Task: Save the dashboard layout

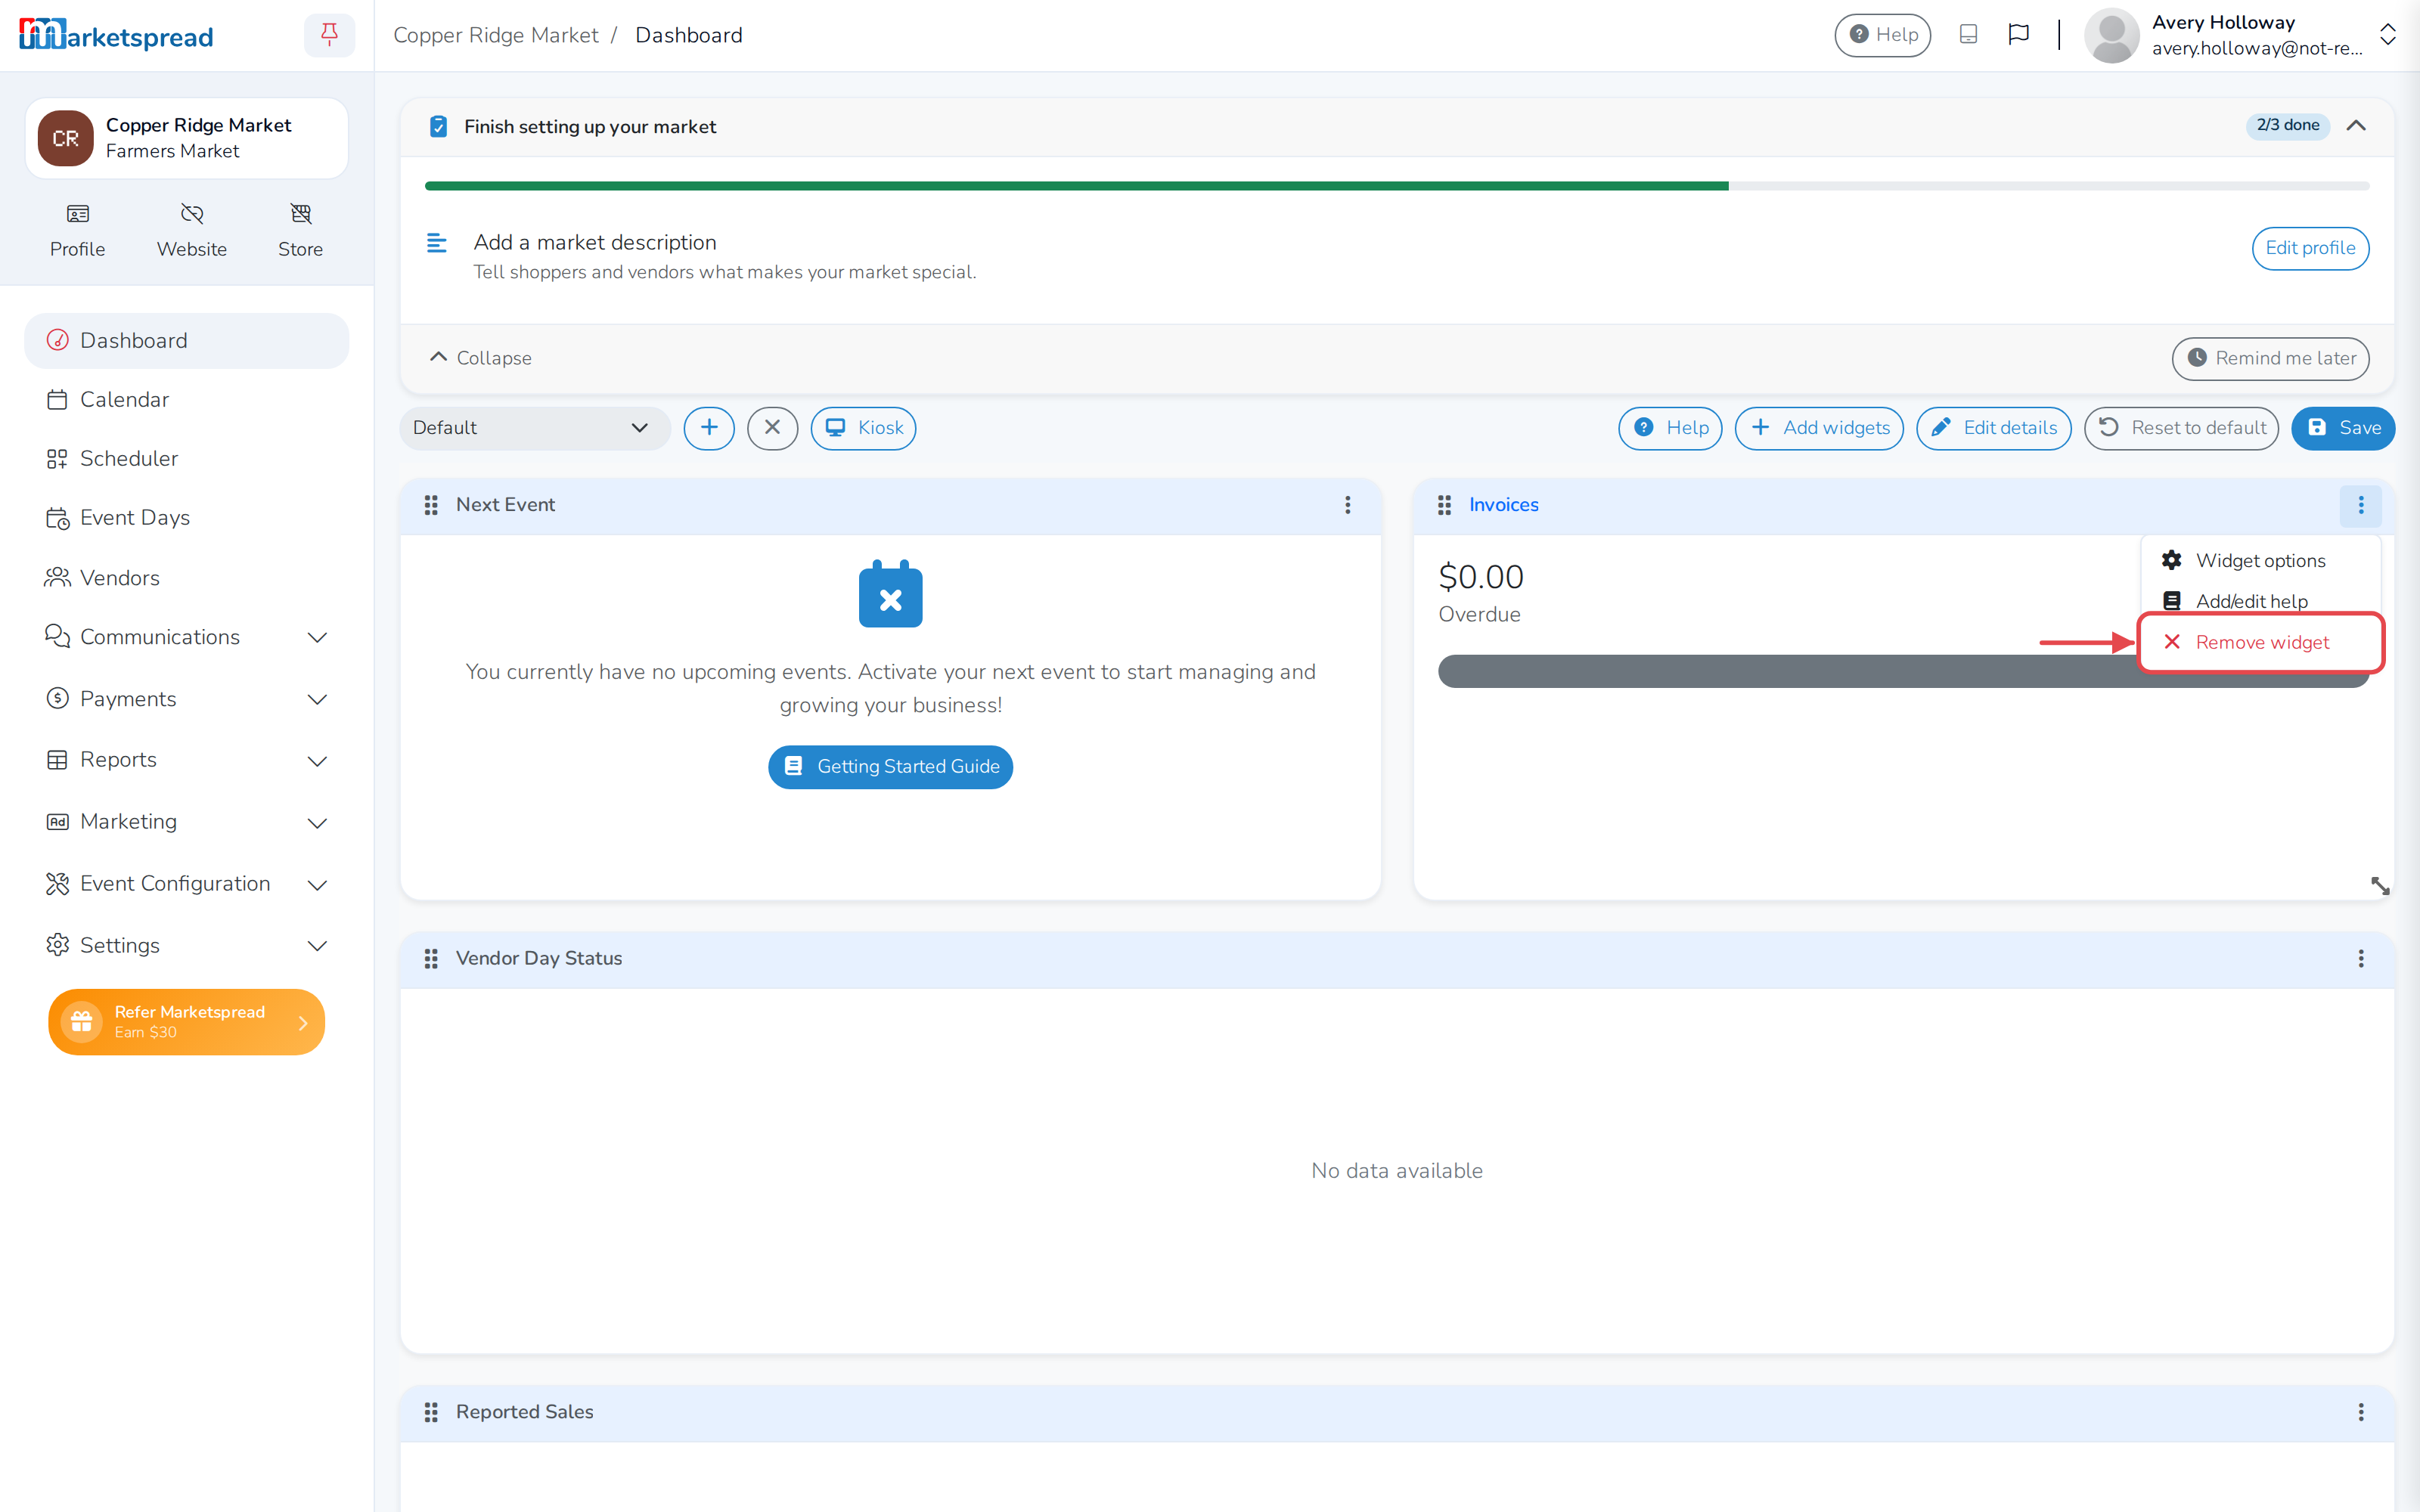Action: pos(2342,428)
